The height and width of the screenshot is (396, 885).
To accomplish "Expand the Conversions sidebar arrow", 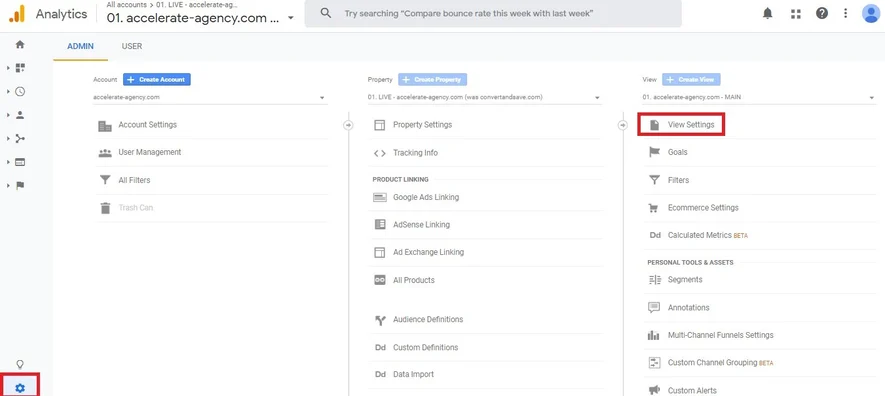I will click(x=8, y=186).
